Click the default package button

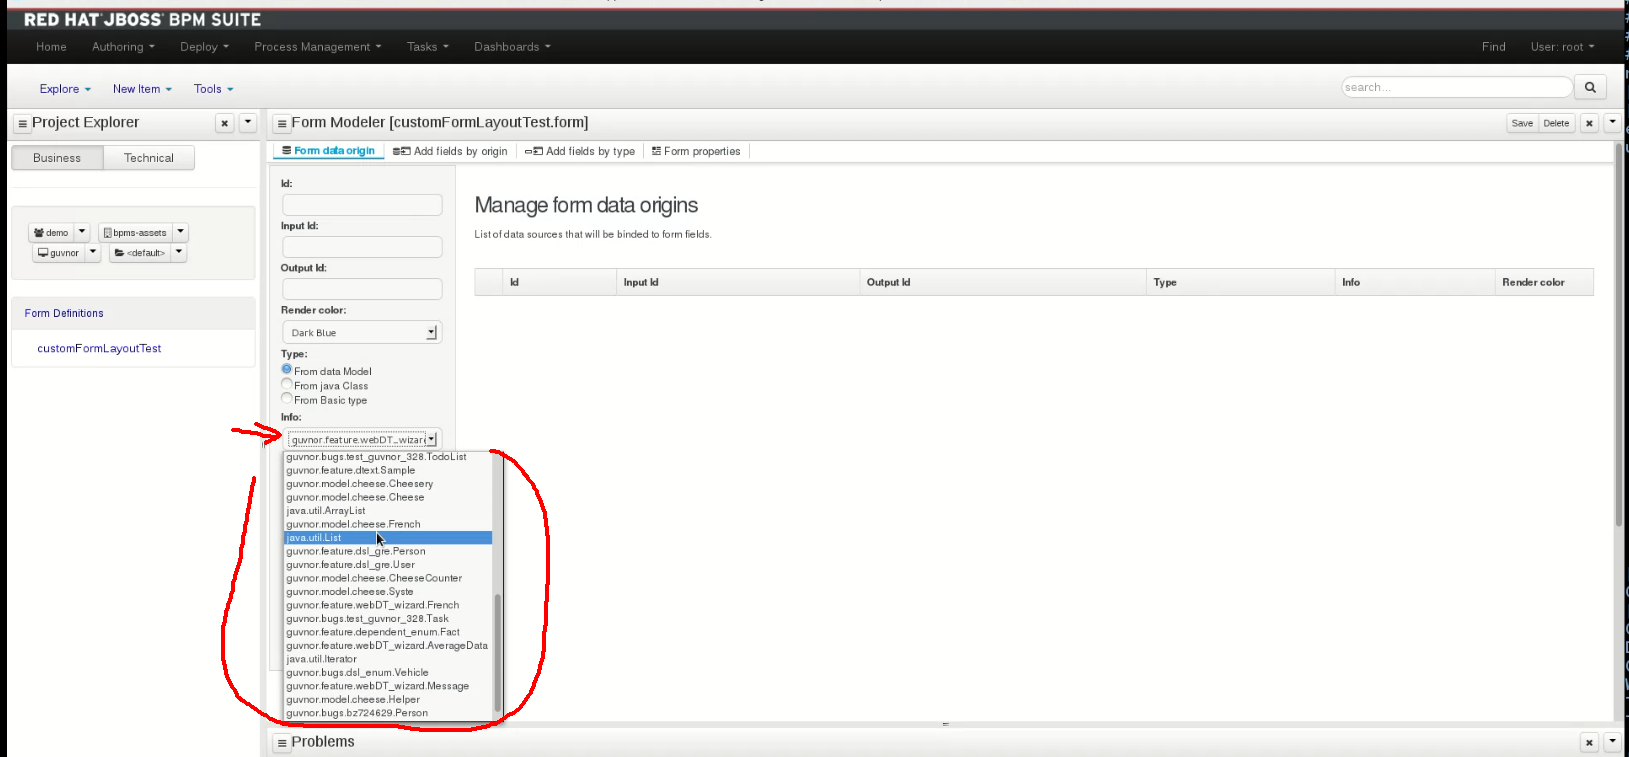tap(140, 252)
